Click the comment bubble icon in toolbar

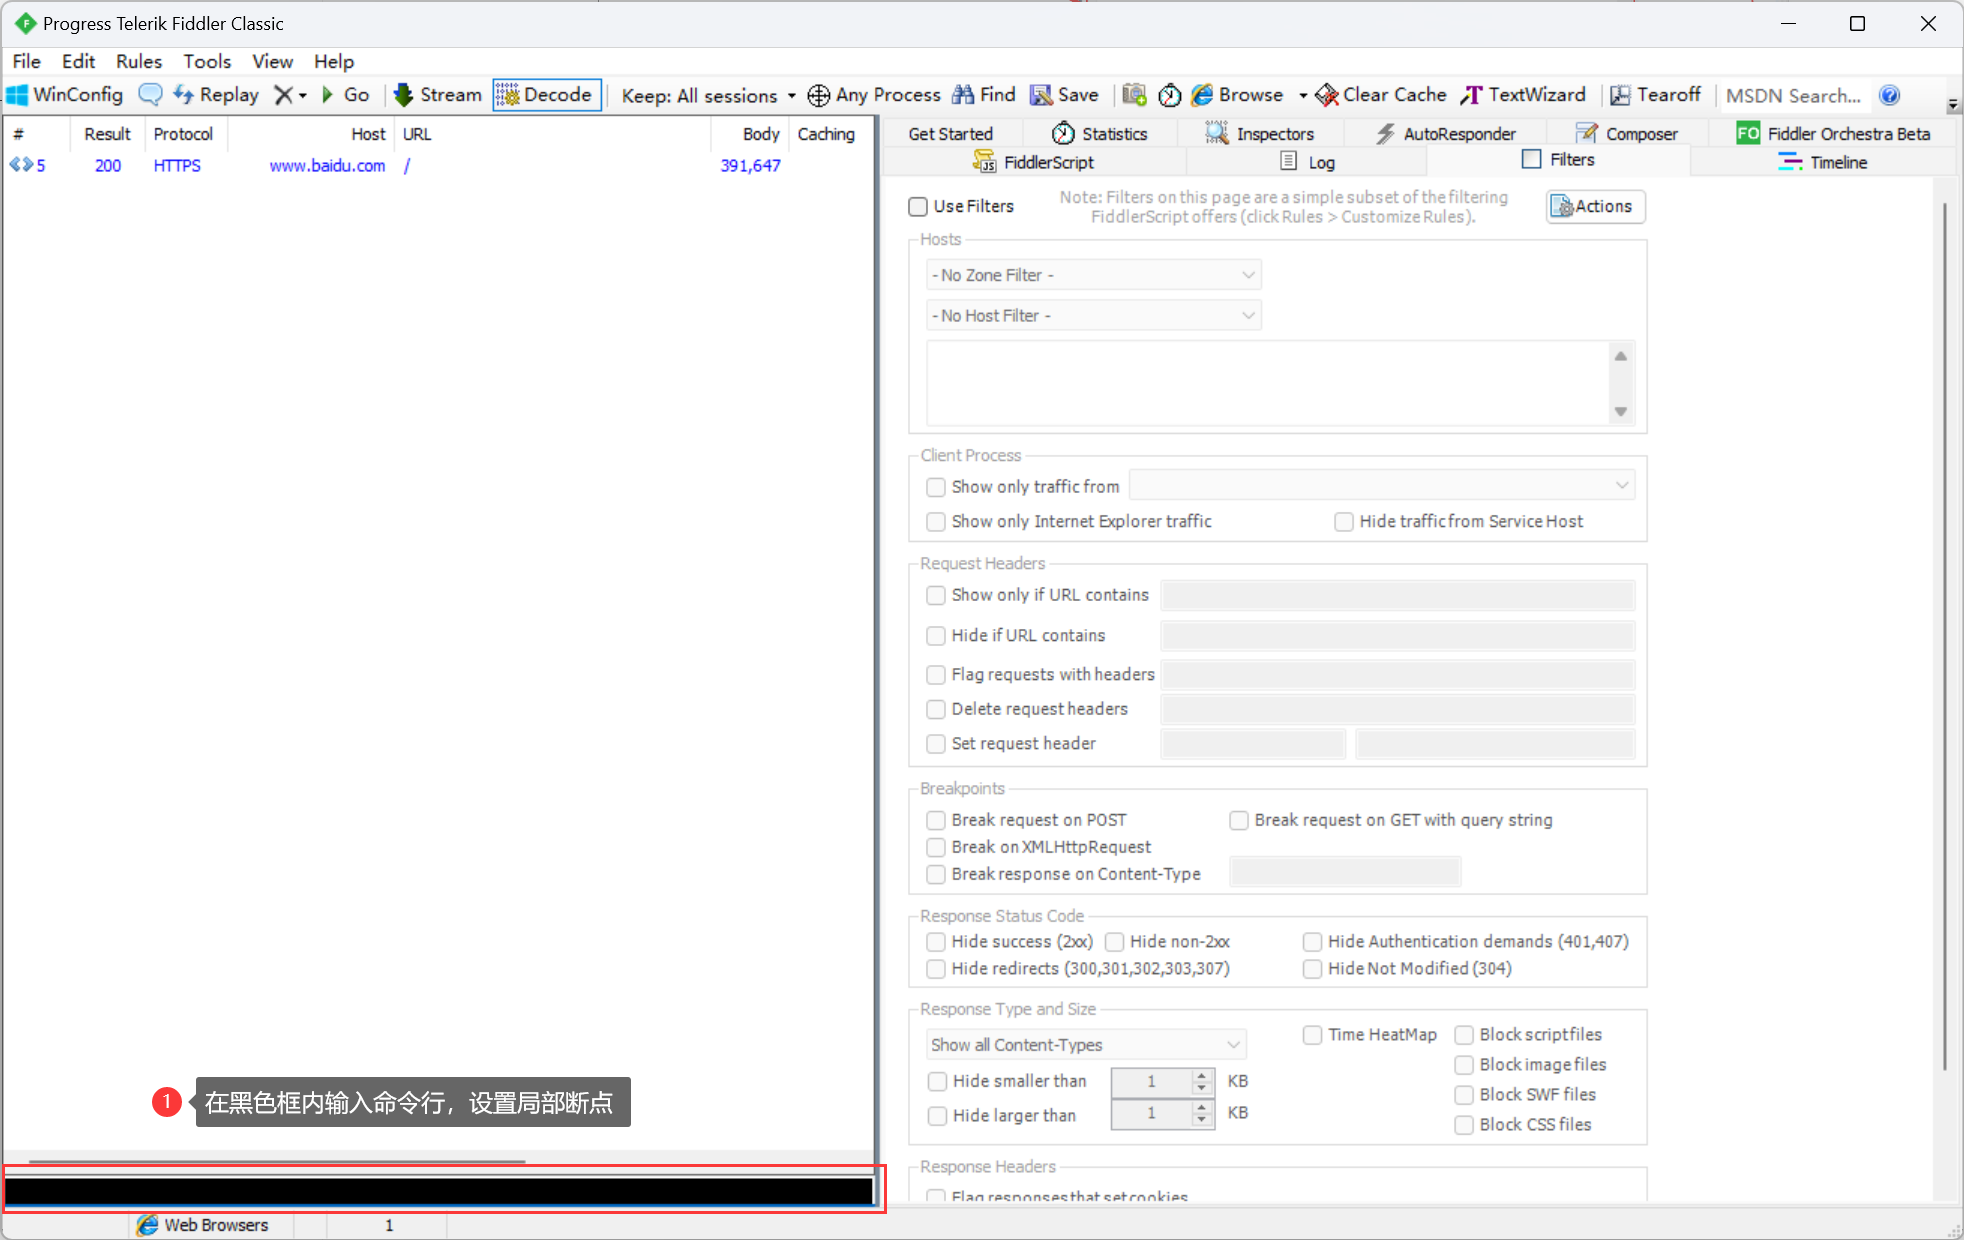150,95
